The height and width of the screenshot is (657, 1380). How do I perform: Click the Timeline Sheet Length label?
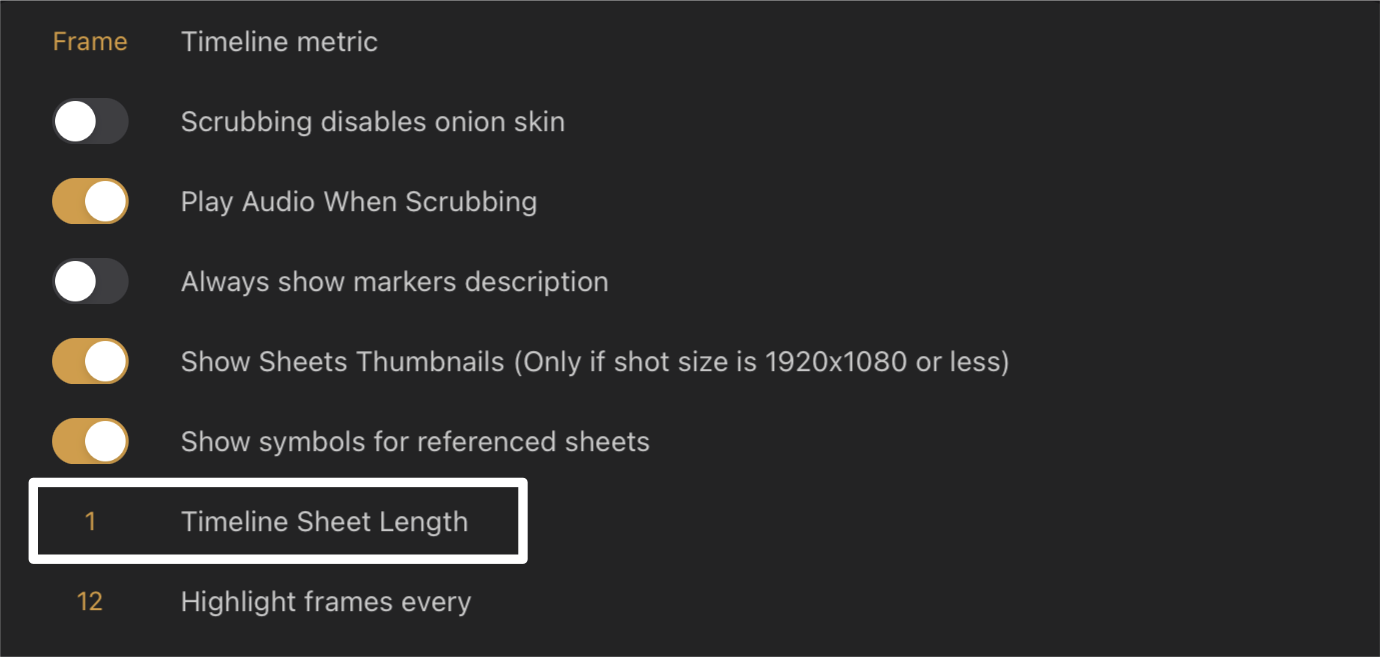tap(324, 522)
